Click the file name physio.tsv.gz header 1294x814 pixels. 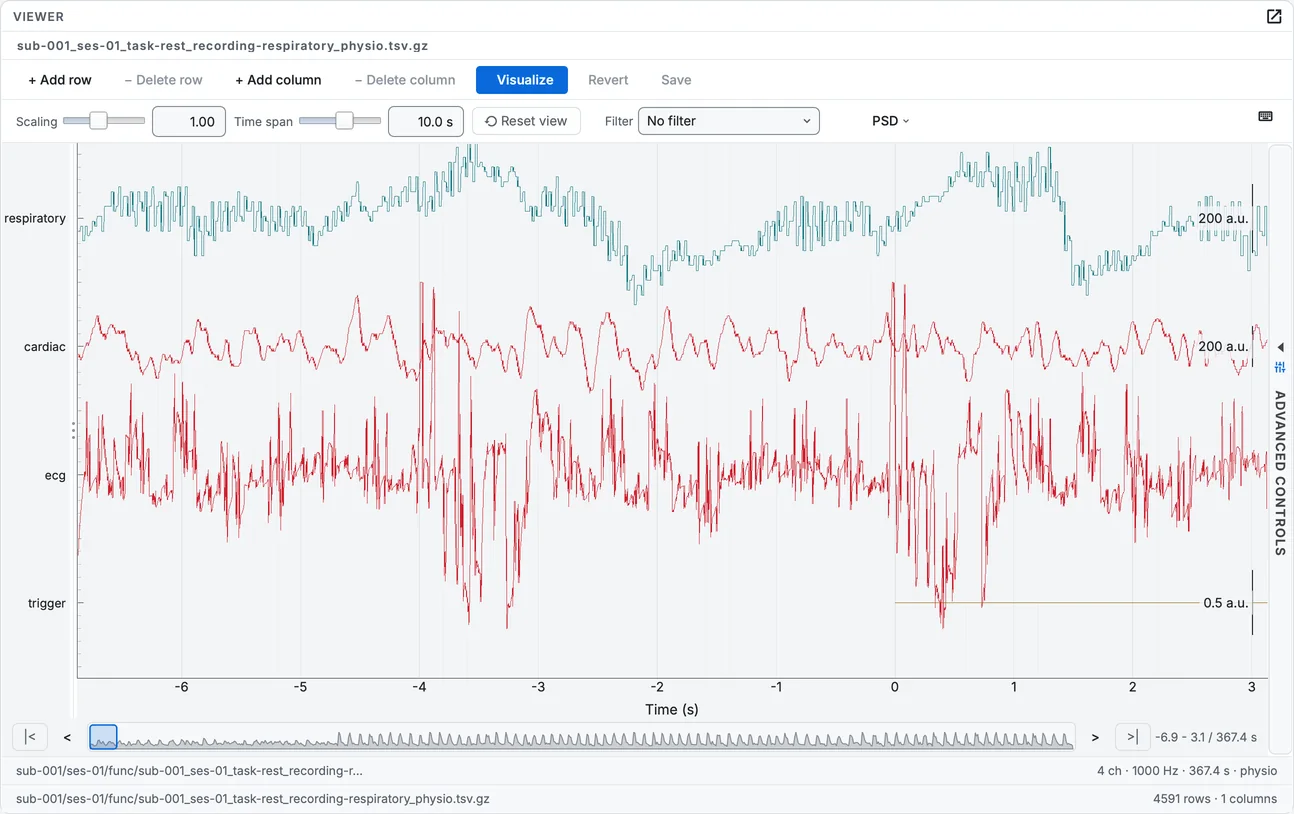click(222, 46)
